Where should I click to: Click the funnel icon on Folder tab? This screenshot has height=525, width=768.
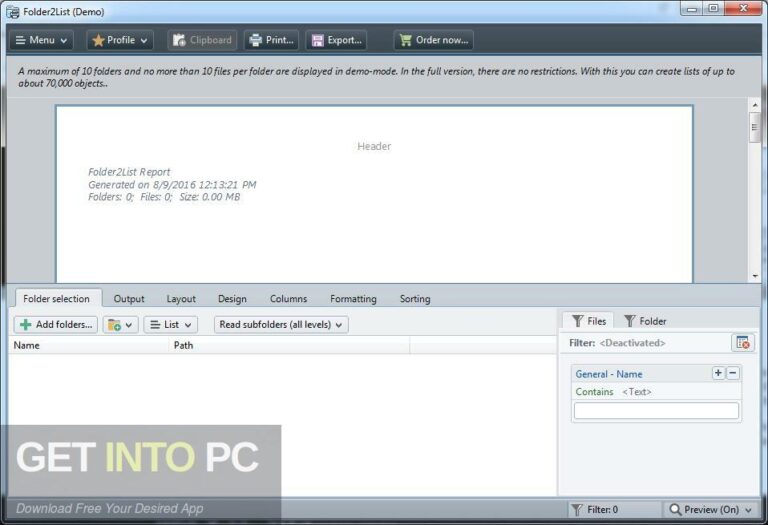[630, 321]
